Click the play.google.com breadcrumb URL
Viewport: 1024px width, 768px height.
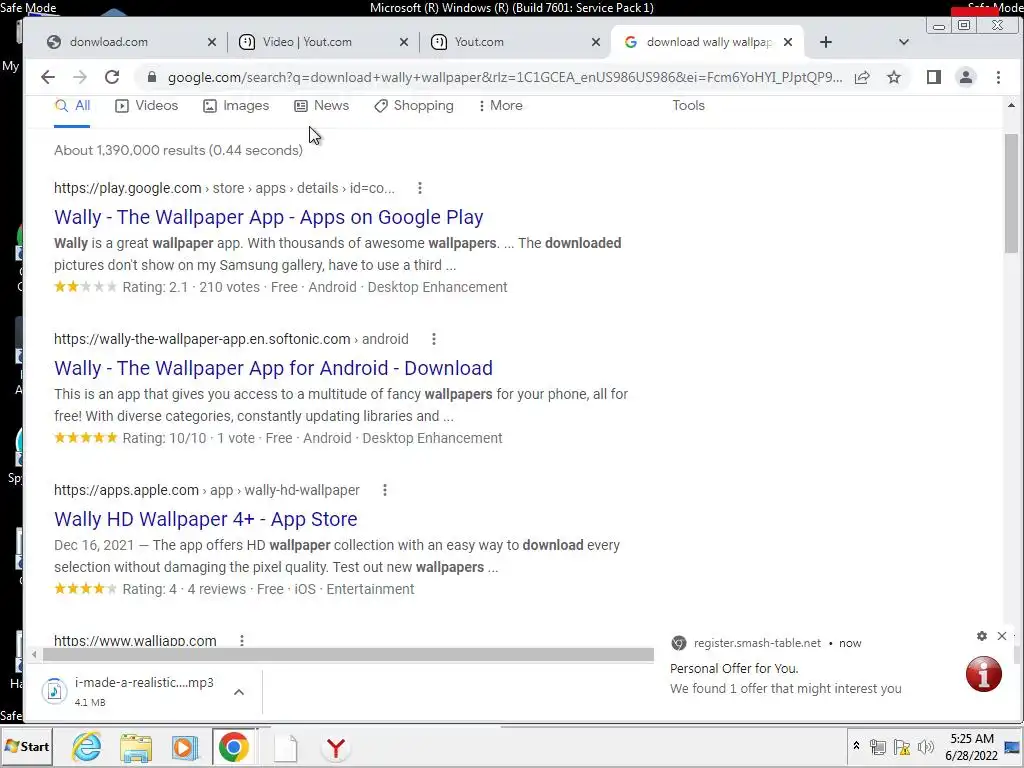pyautogui.click(x=224, y=188)
